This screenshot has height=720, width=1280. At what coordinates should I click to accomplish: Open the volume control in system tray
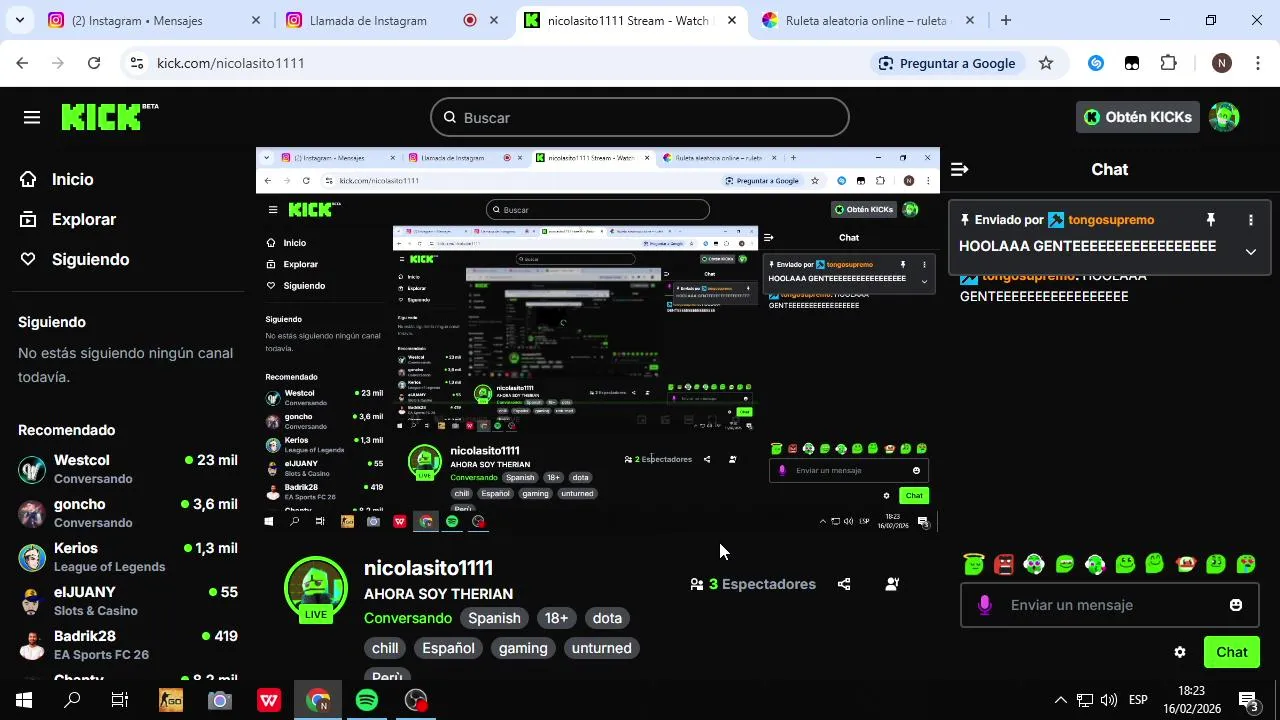(x=1109, y=700)
